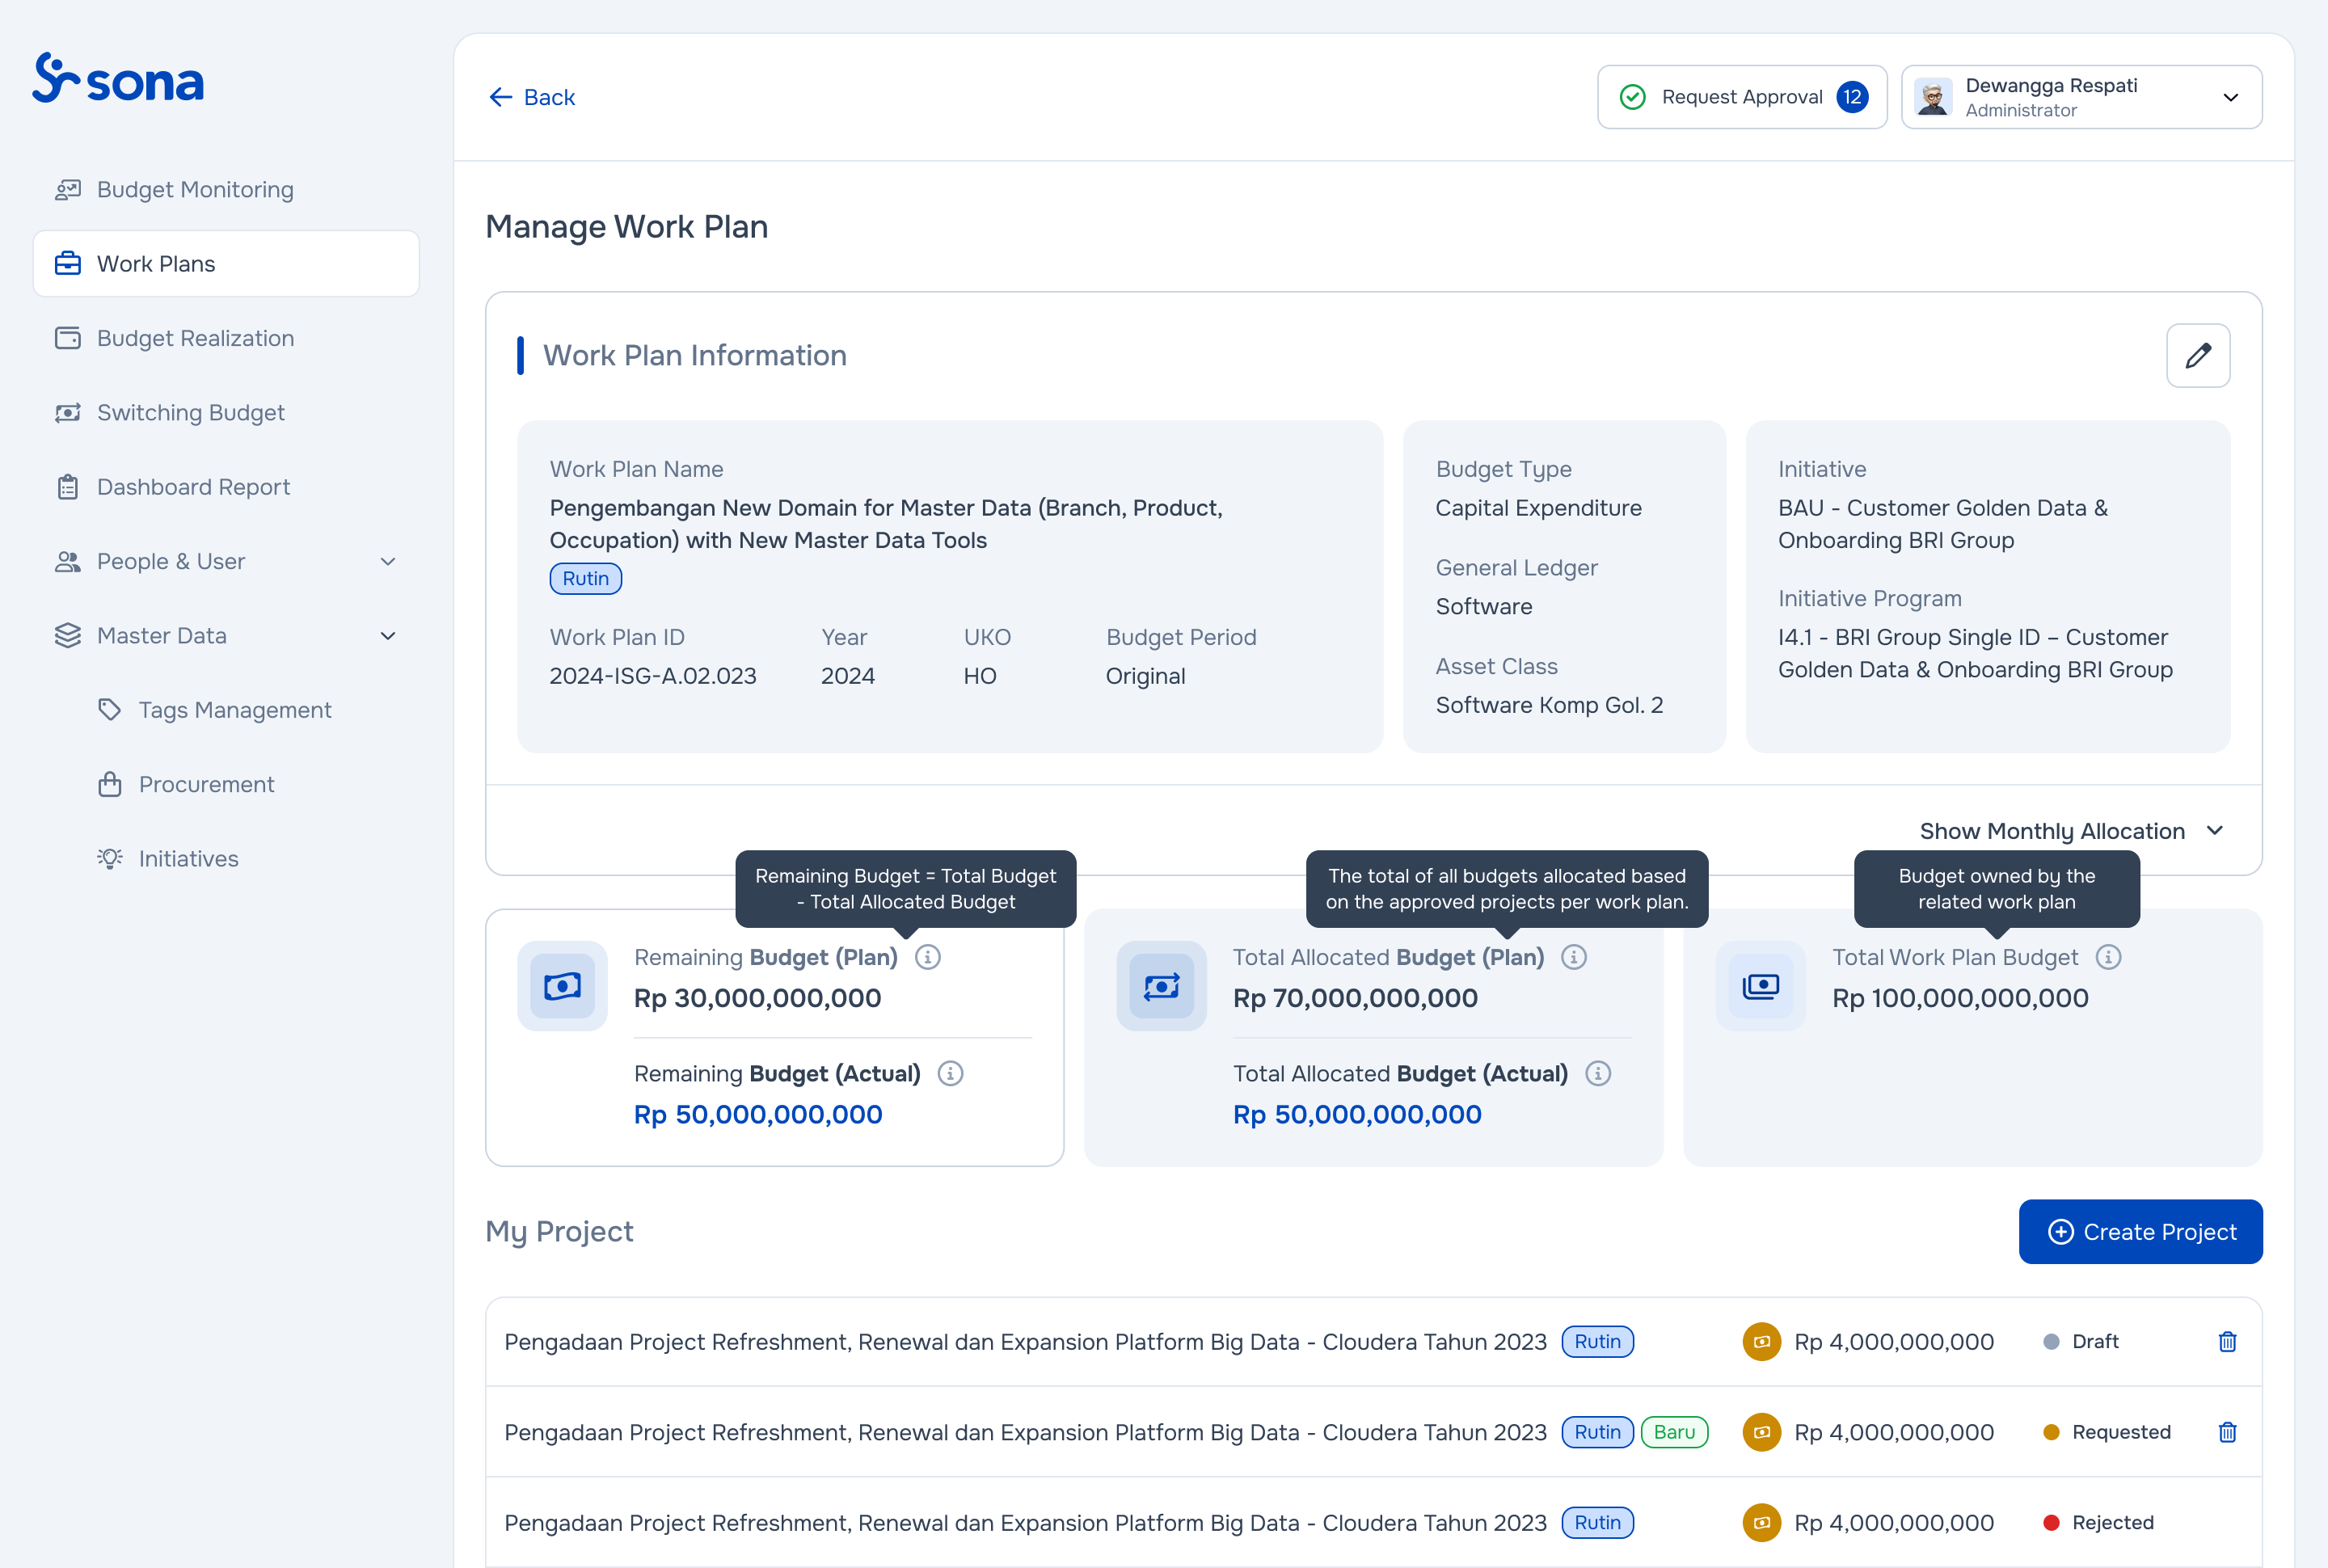2328x1568 pixels.
Task: Click the Rutin tag on the Rejected project
Action: pyautogui.click(x=1597, y=1523)
